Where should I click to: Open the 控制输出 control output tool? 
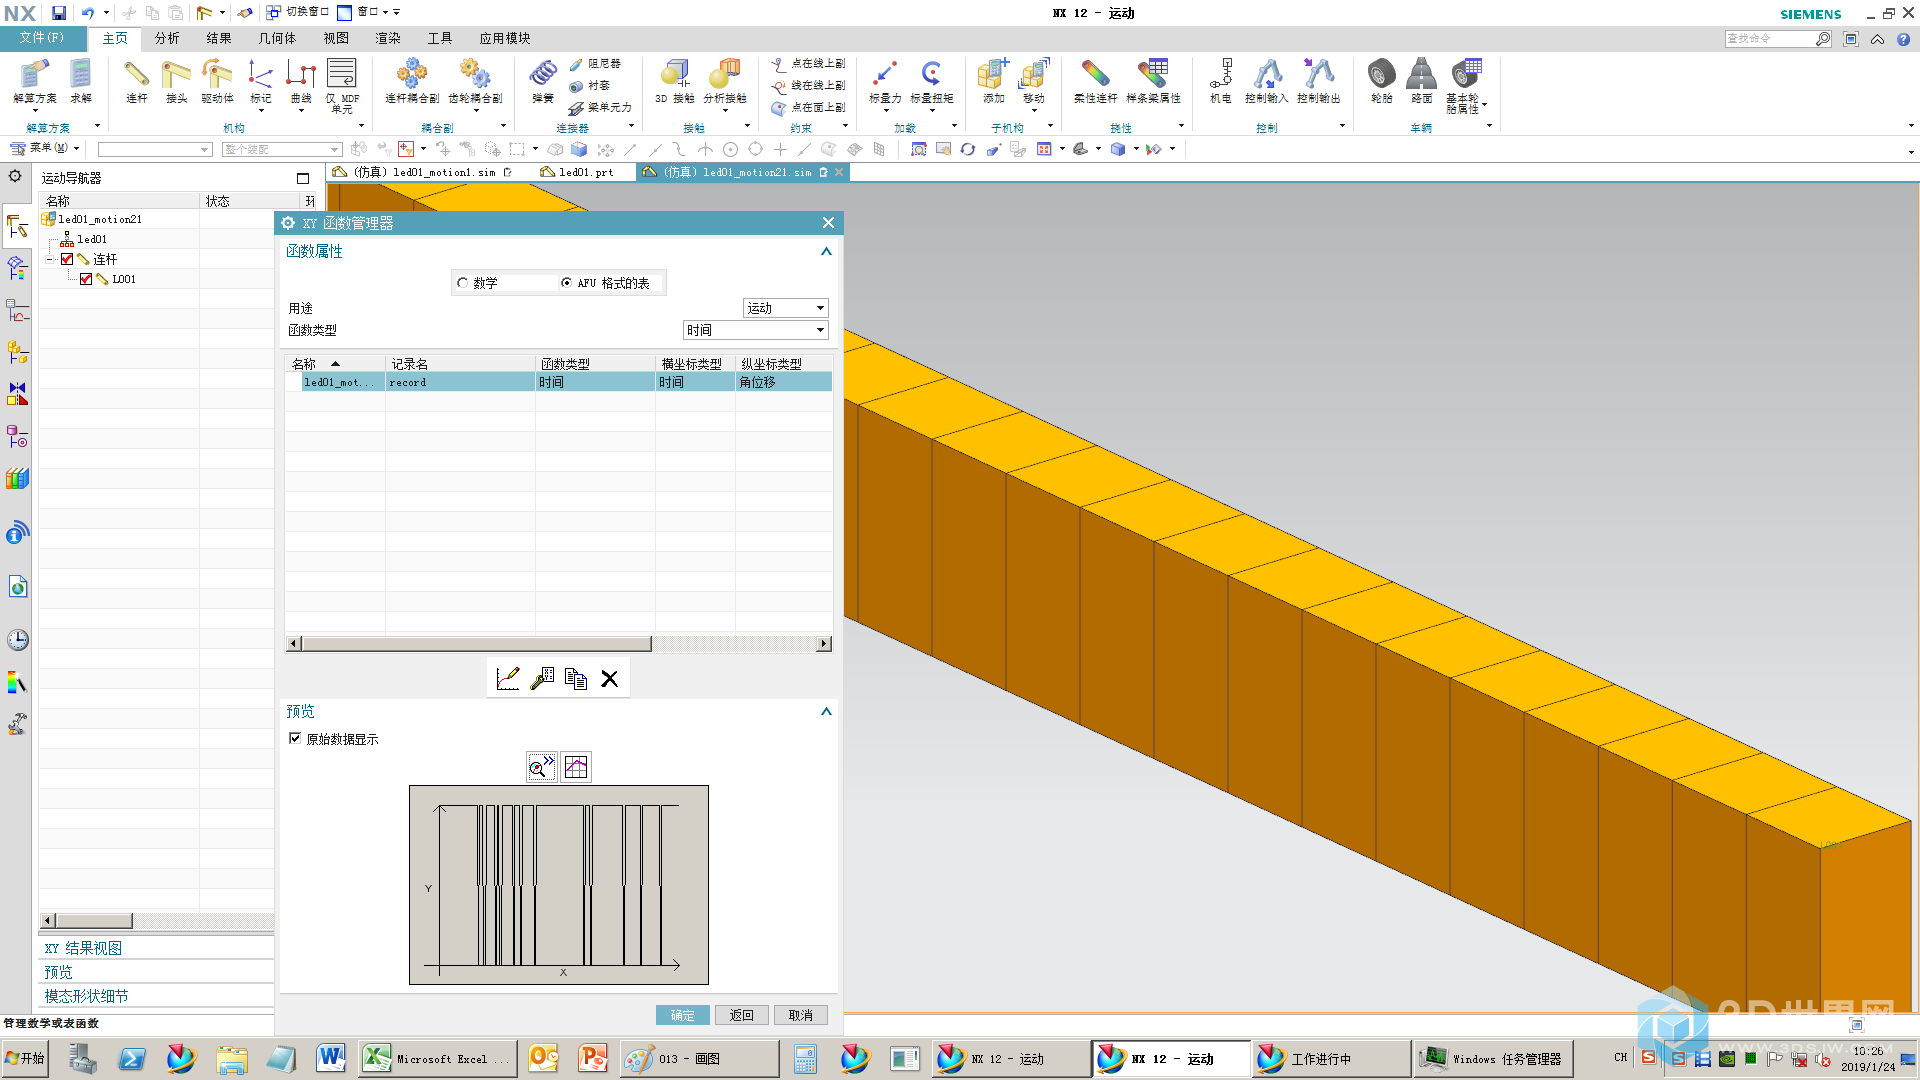1319,80
